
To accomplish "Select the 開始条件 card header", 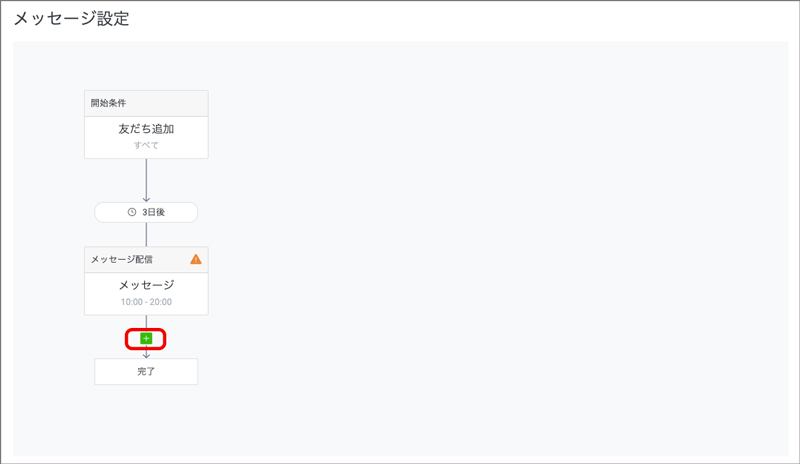I will [146, 104].
